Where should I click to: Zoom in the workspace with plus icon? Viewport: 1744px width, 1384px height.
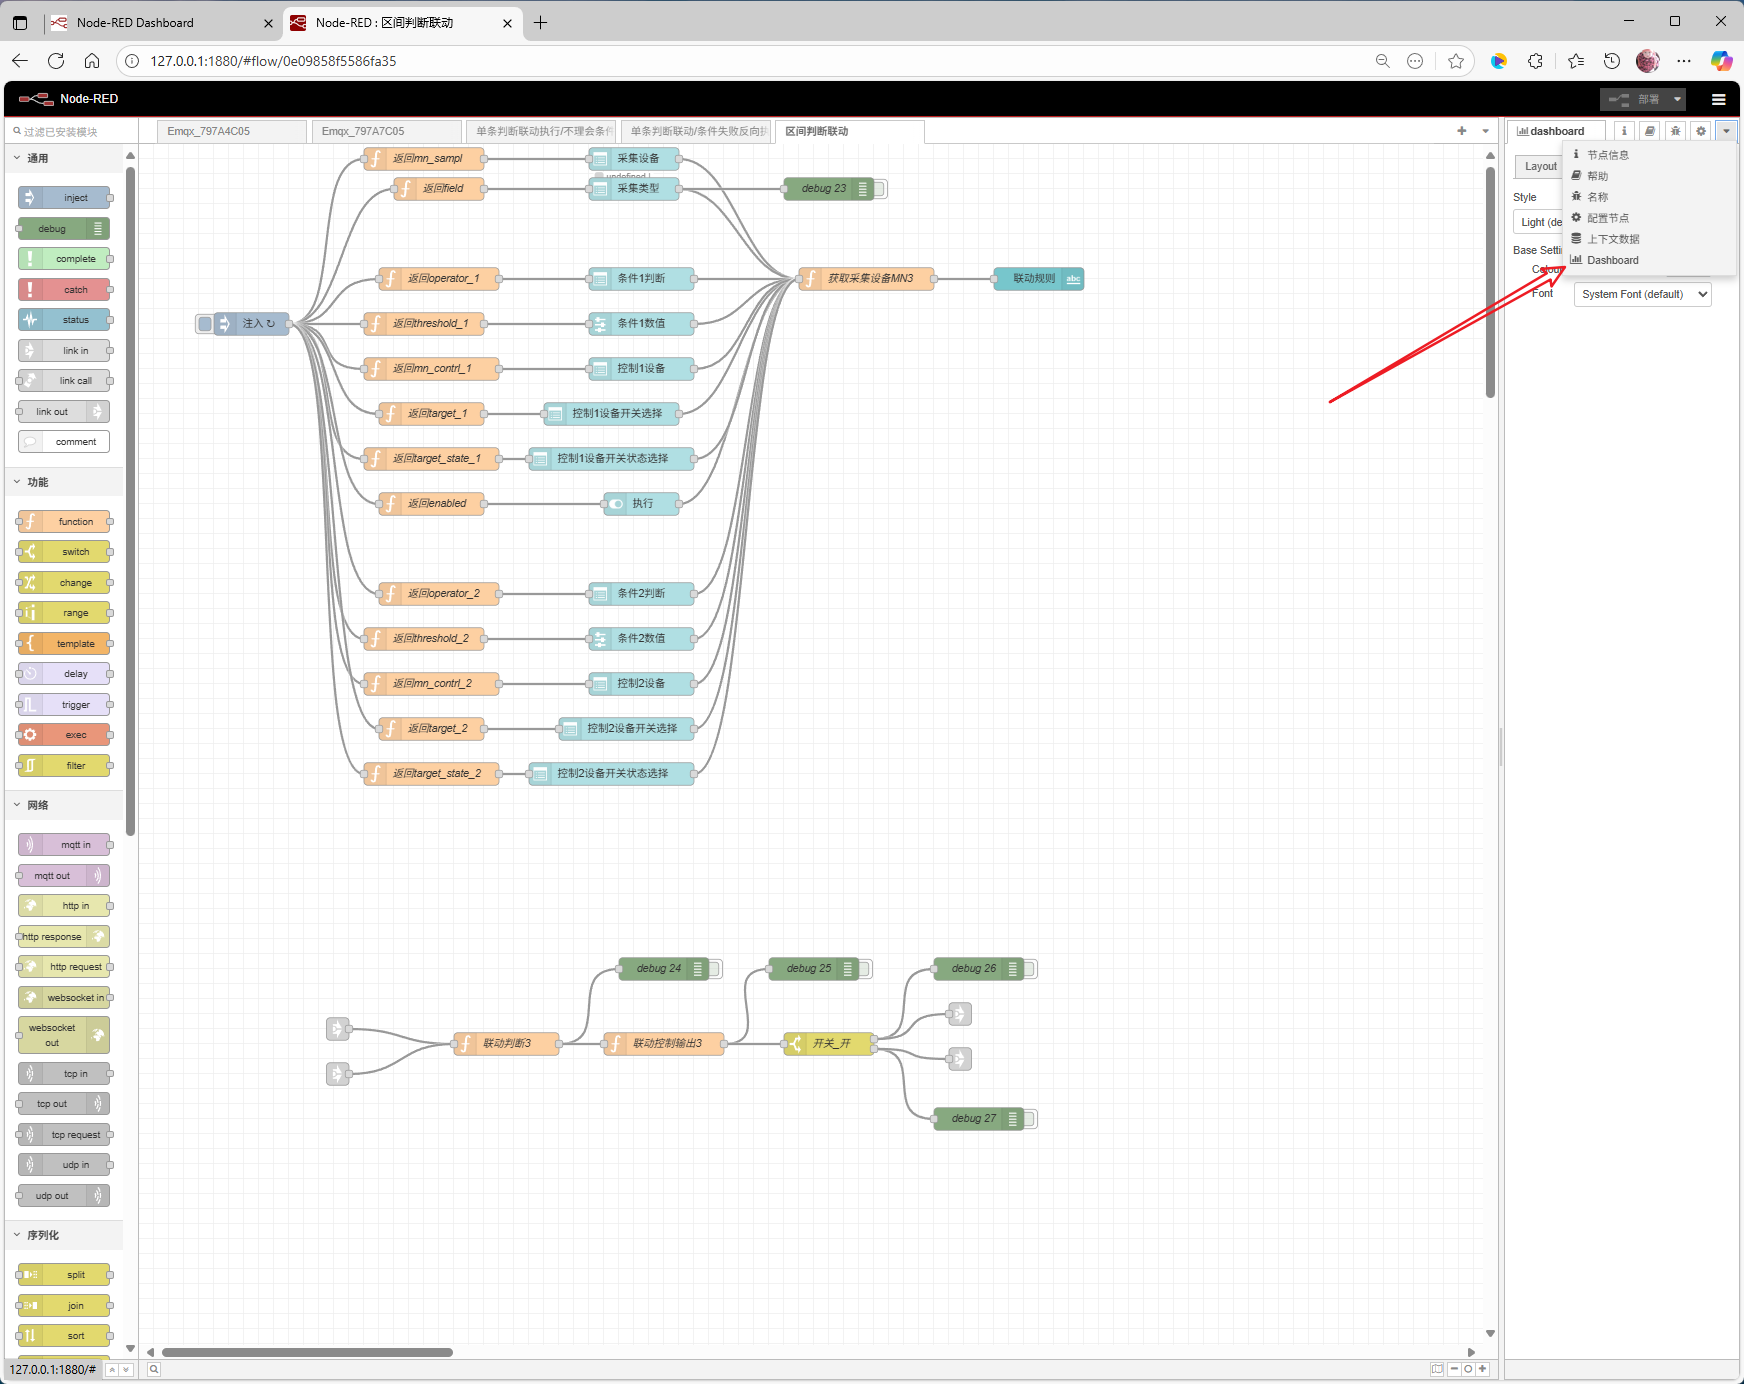click(1482, 1369)
